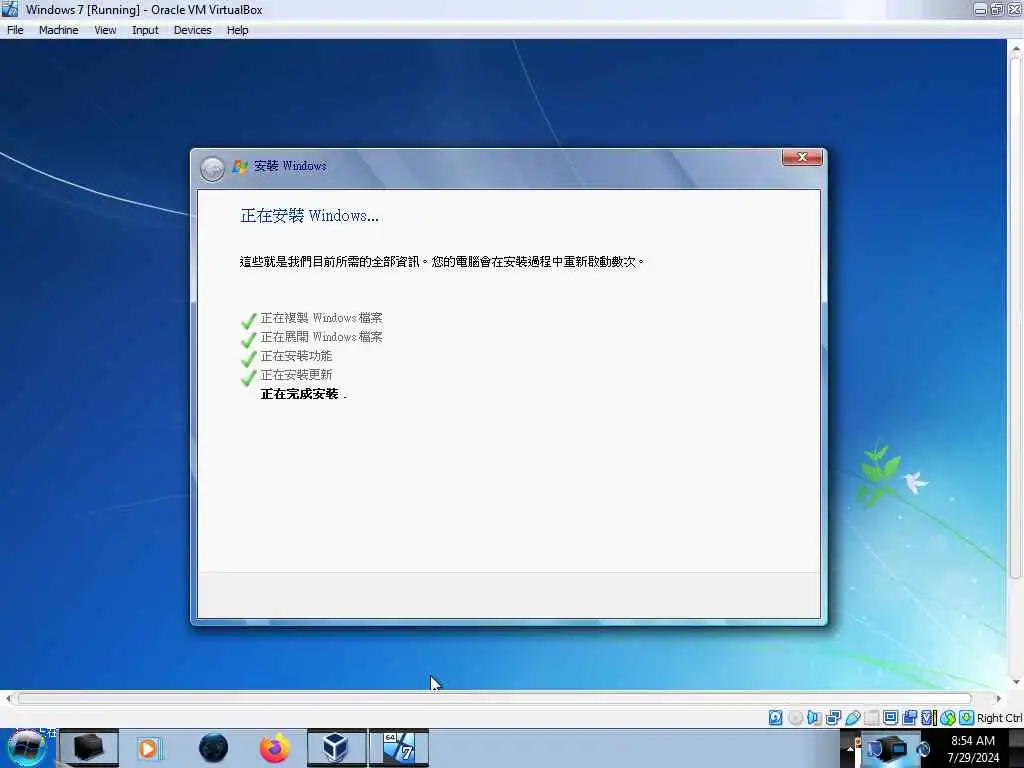Click the VirtualBox icon in title bar
This screenshot has width=1024, height=768.
pos(10,9)
